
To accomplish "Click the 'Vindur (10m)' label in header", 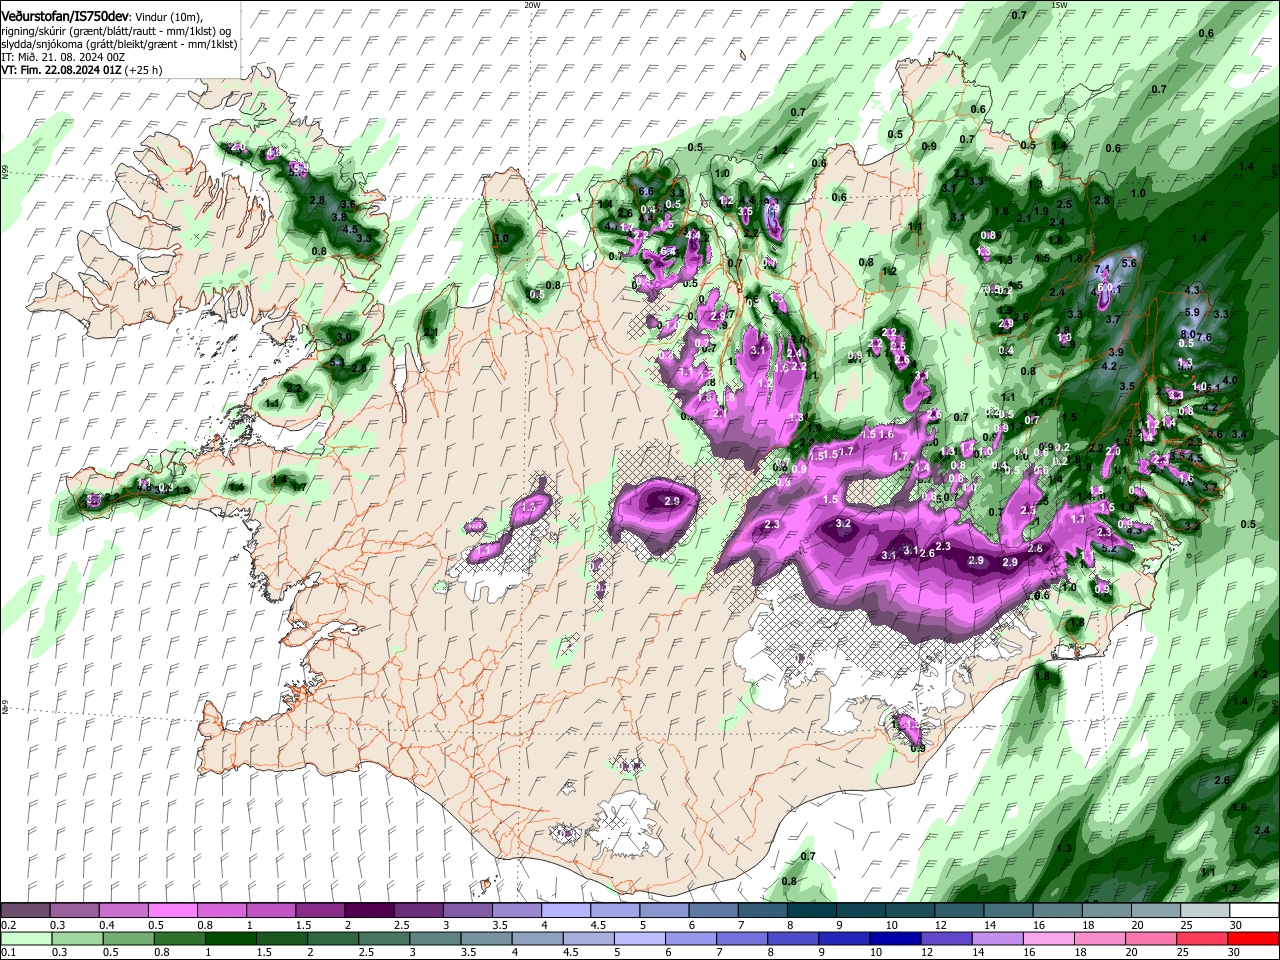I will pyautogui.click(x=169, y=17).
